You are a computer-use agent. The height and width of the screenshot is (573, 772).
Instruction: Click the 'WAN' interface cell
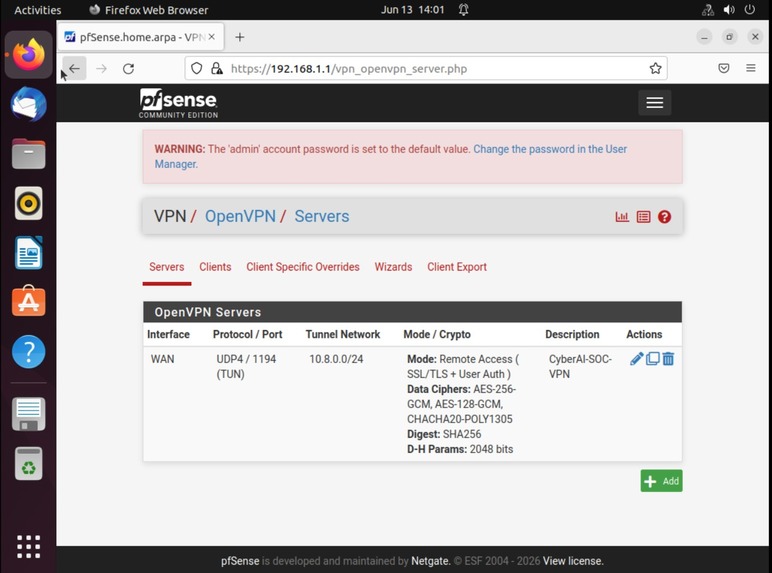[162, 359]
